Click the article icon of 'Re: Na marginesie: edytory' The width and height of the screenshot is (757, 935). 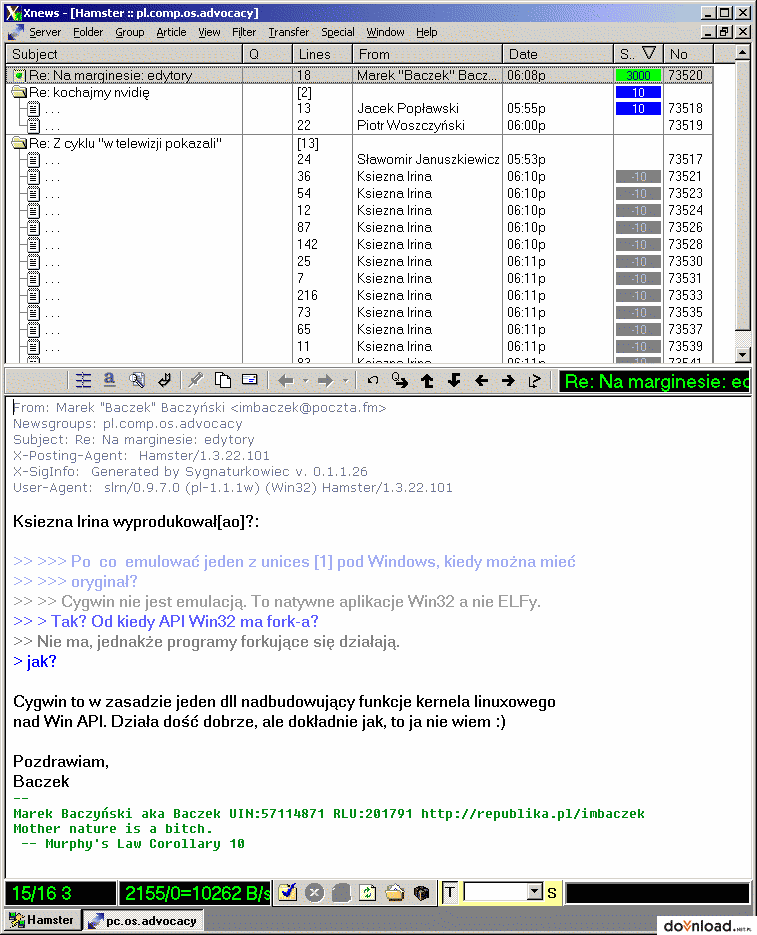coord(20,75)
